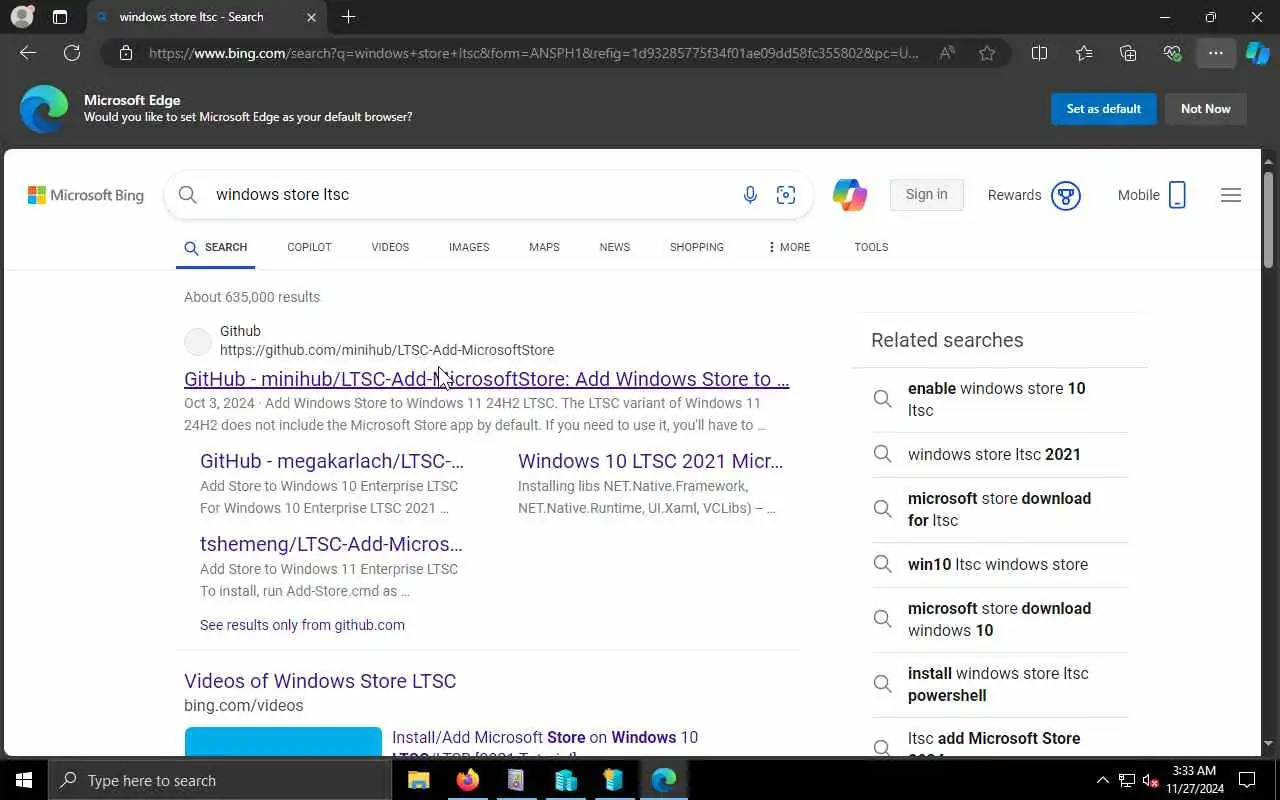The width and height of the screenshot is (1280, 800).
Task: Click the muted volume tray icon
Action: point(1150,780)
